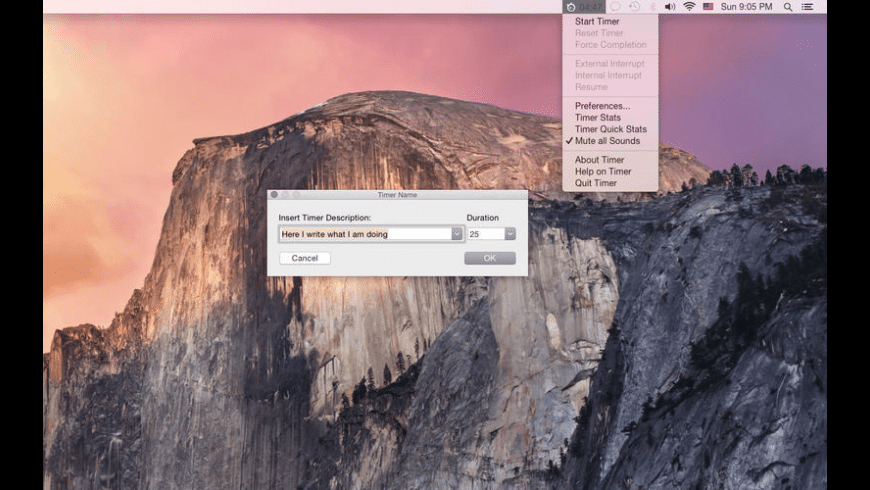Select Timer Quick Stats menu entry
The height and width of the screenshot is (490, 870).
610,129
